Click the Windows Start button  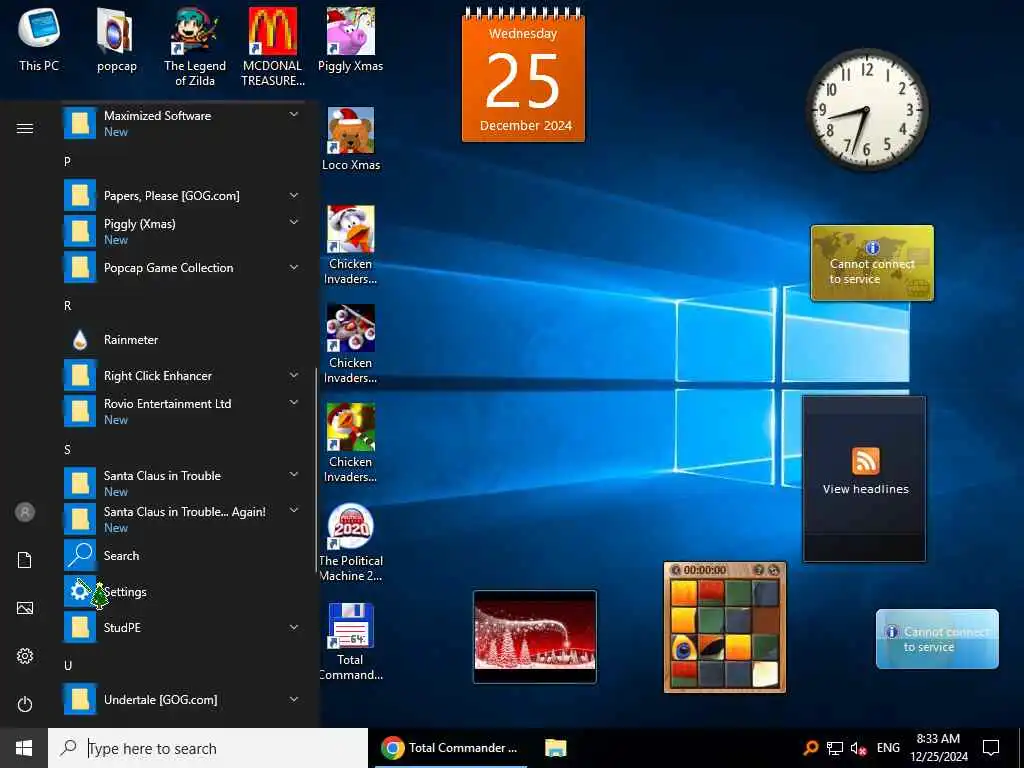[x=24, y=748]
